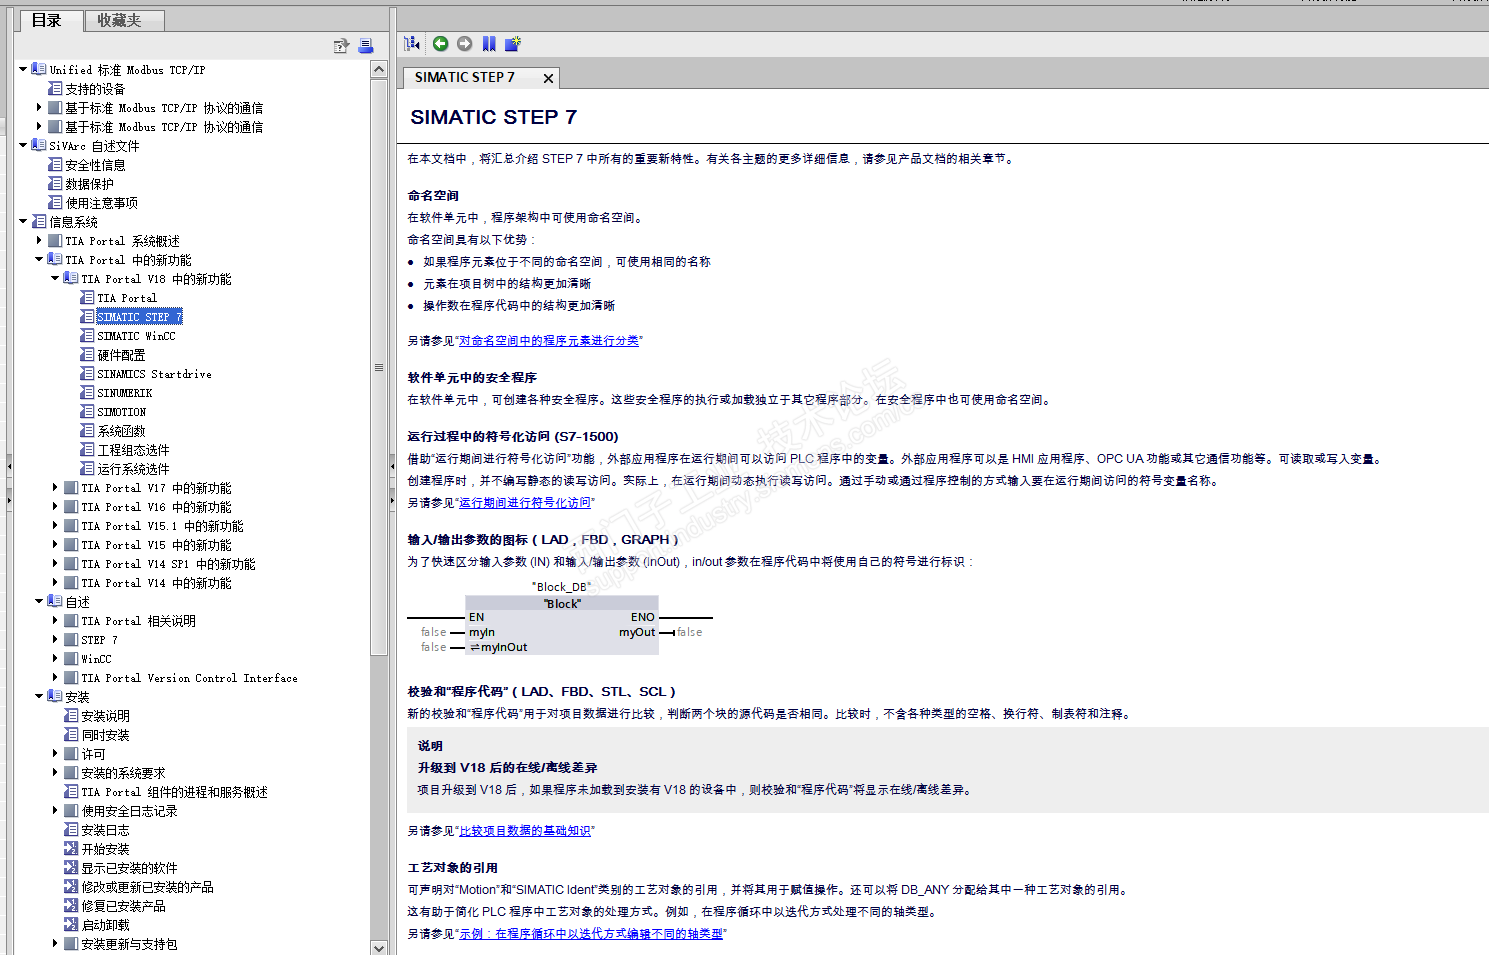The width and height of the screenshot is (1489, 955).
Task: Click the closed book icon beside STEP 7
Action: click(x=71, y=640)
